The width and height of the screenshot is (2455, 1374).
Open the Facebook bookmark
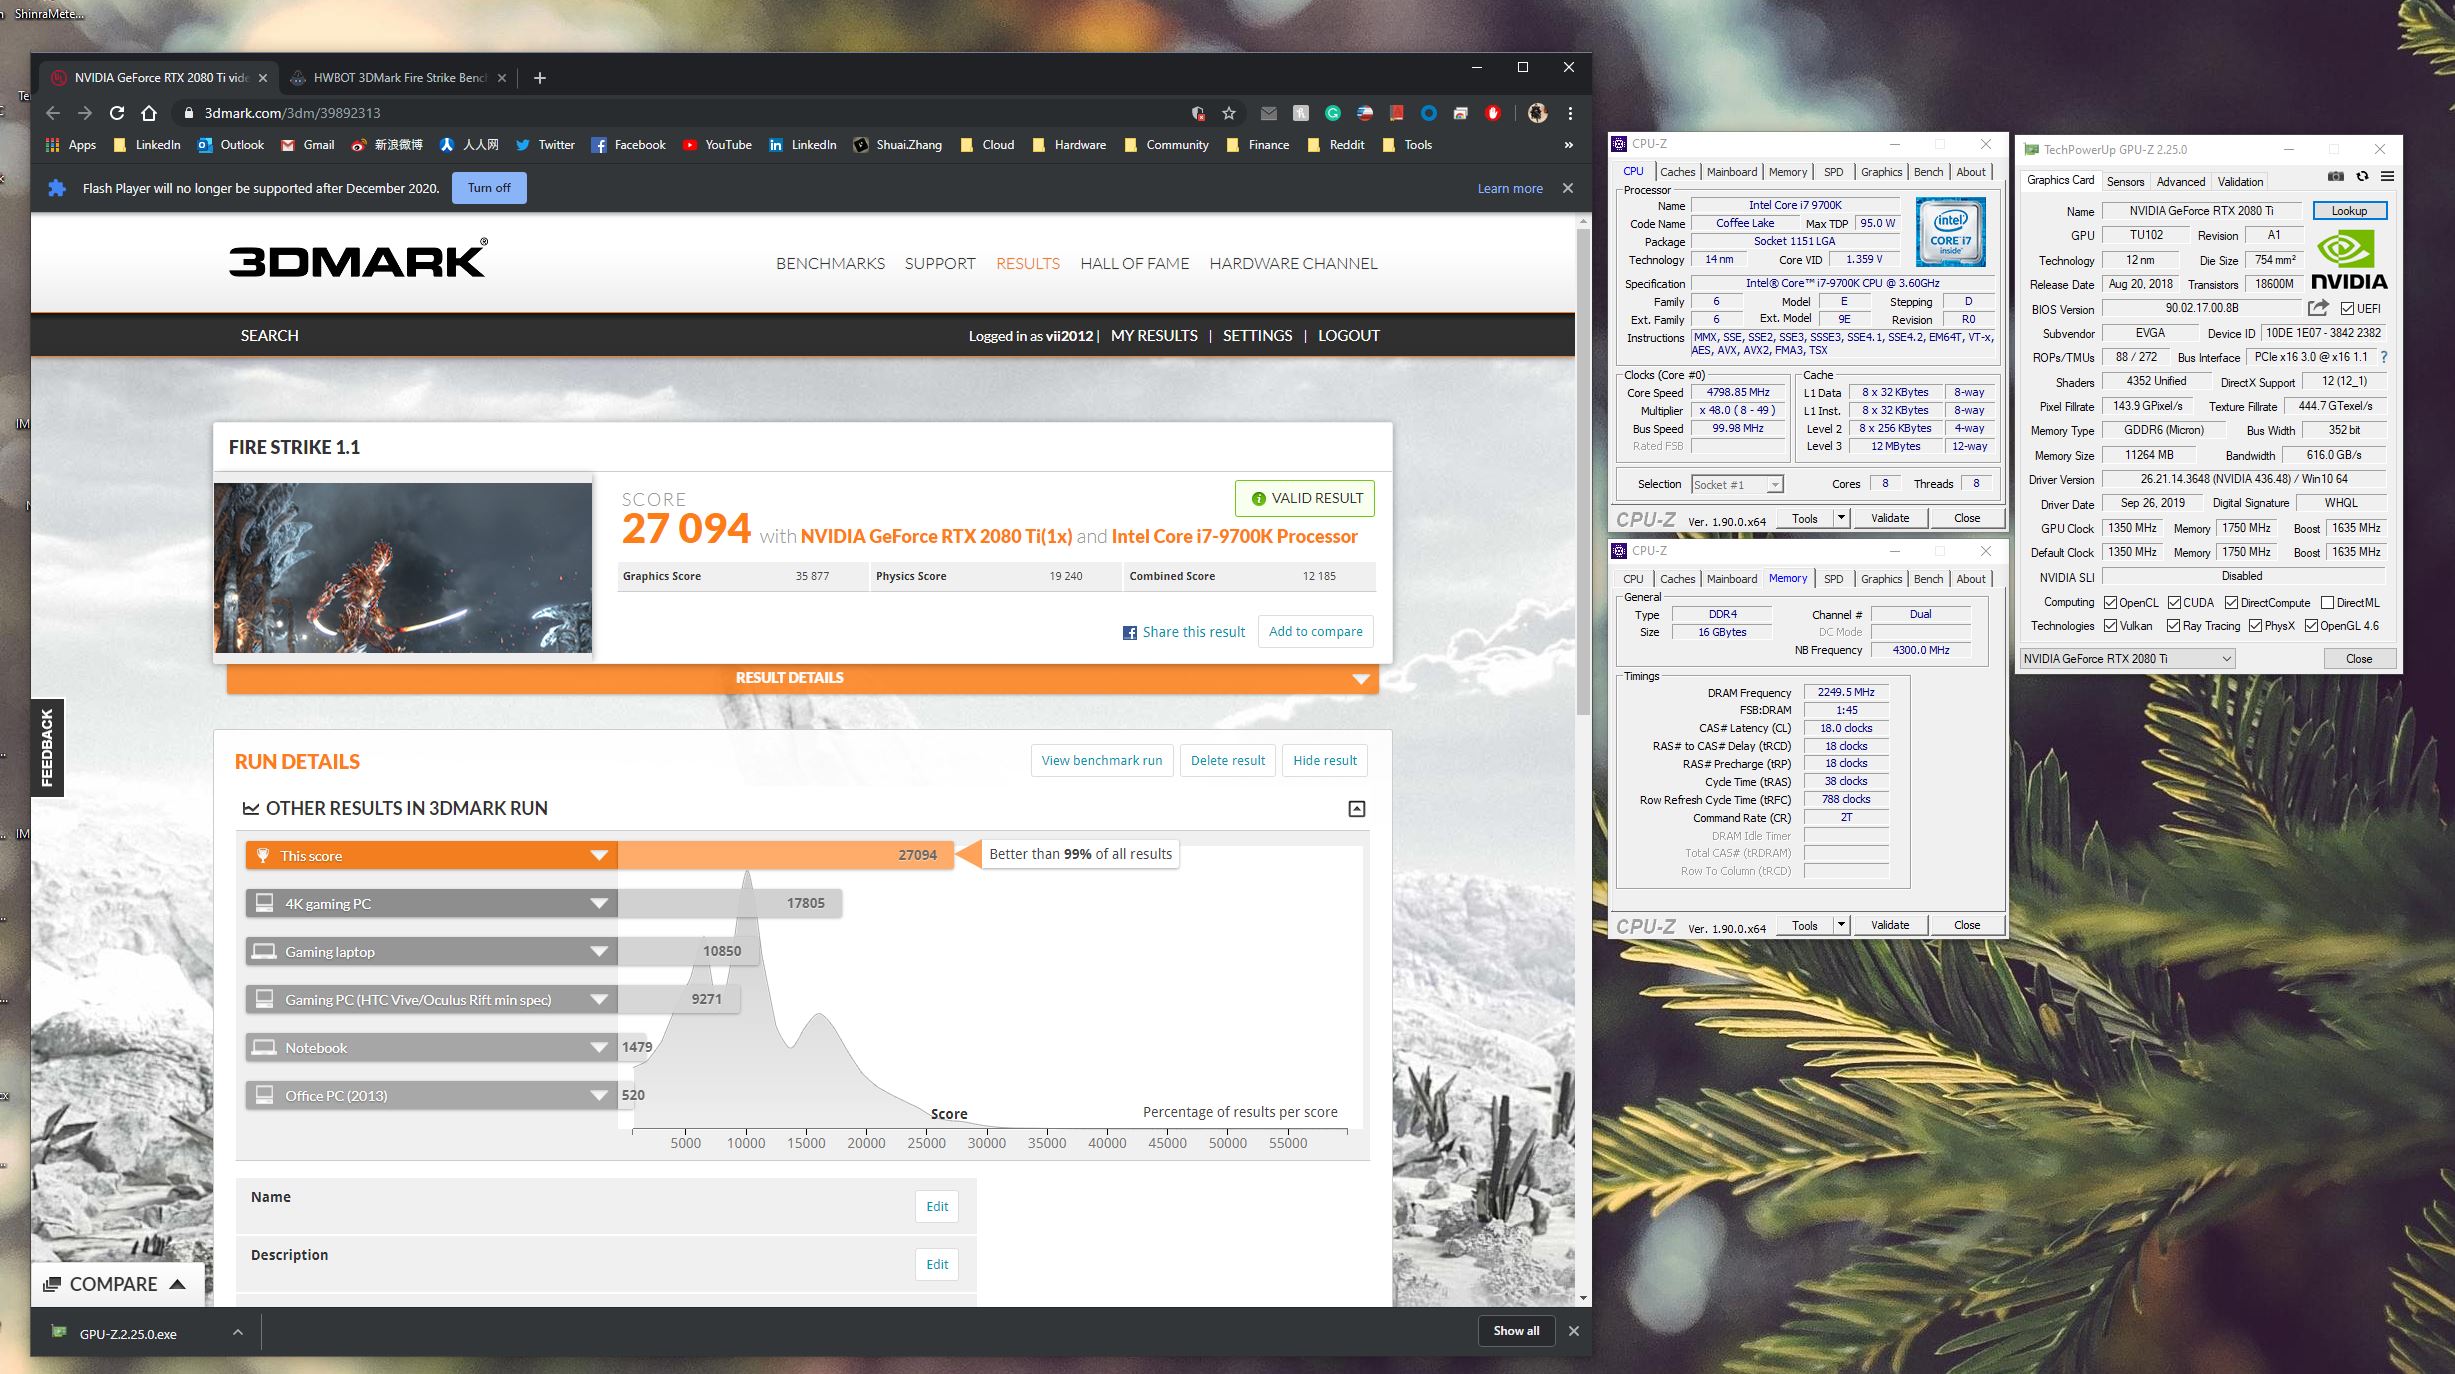628,145
